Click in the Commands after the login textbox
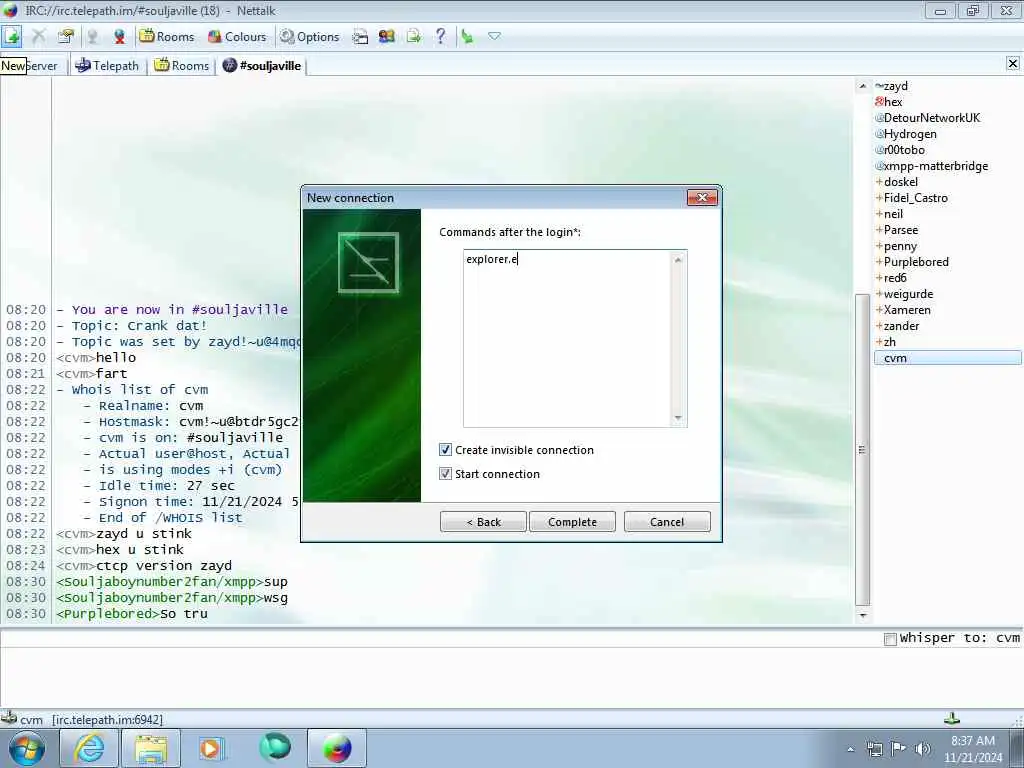1024x768 pixels. pyautogui.click(x=567, y=338)
